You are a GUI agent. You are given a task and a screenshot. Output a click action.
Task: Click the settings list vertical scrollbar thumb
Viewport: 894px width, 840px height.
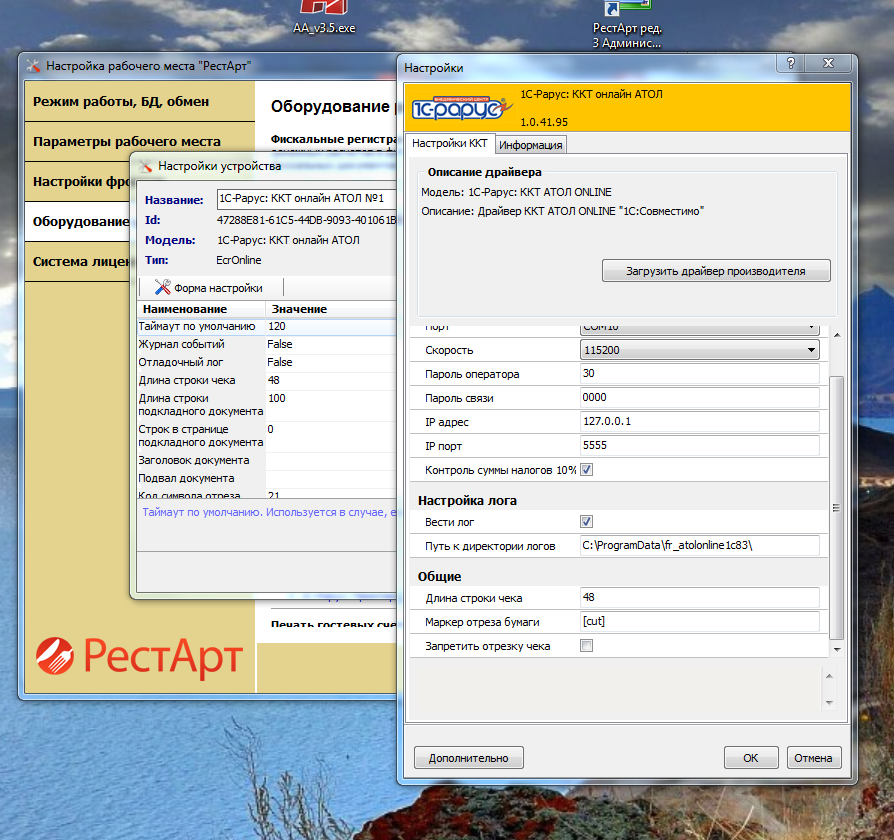tap(836, 508)
